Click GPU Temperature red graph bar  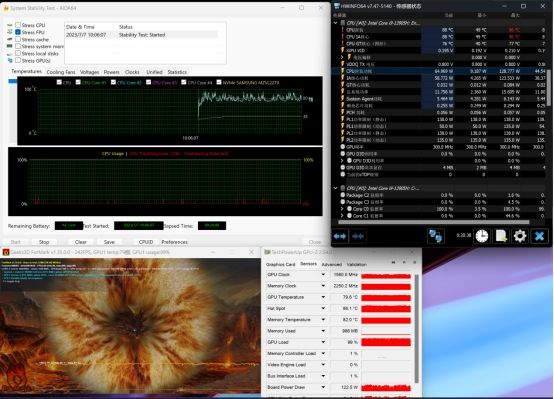tap(386, 297)
